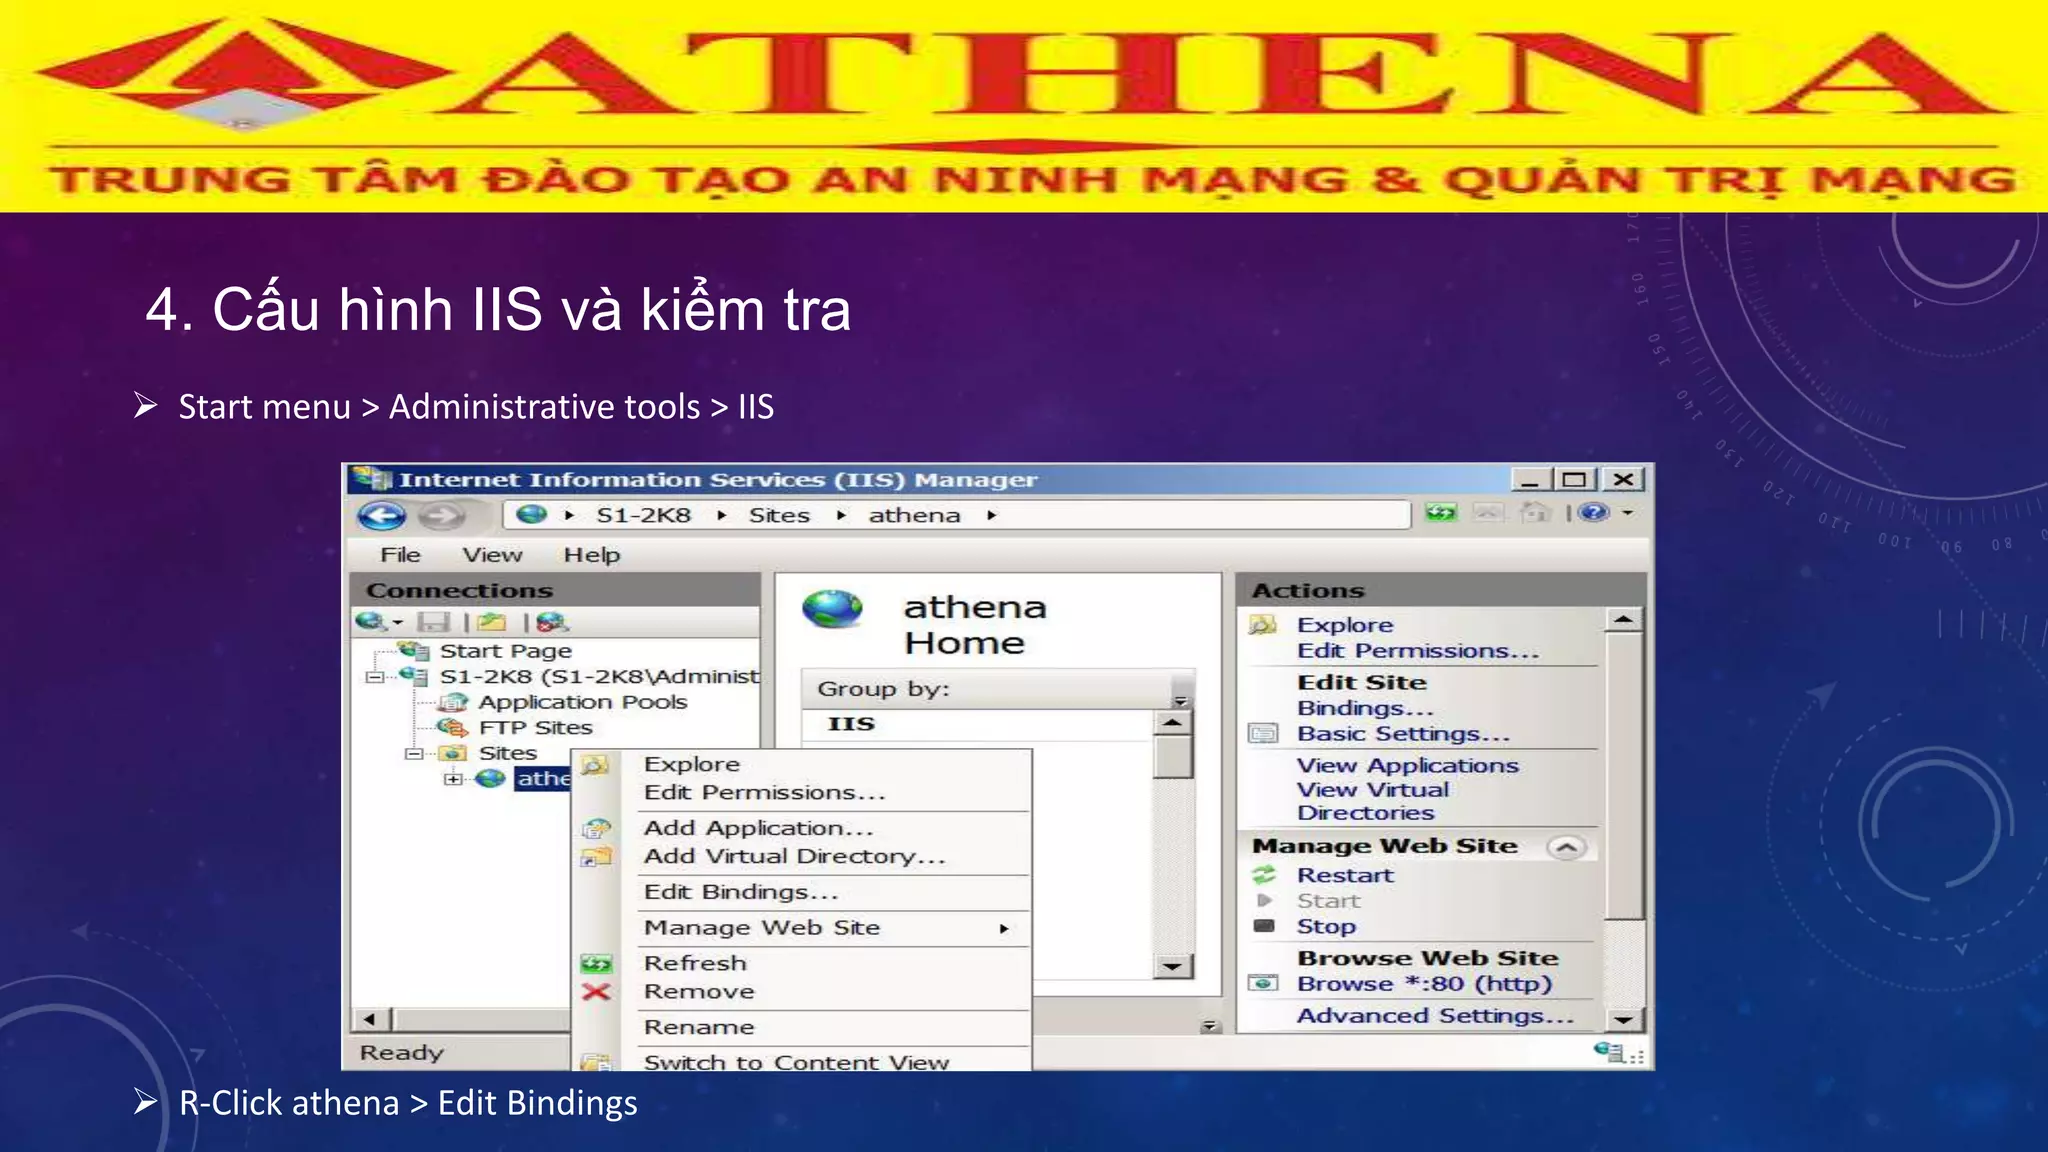
Task: Click the globe icon in address bar
Action: (x=532, y=514)
